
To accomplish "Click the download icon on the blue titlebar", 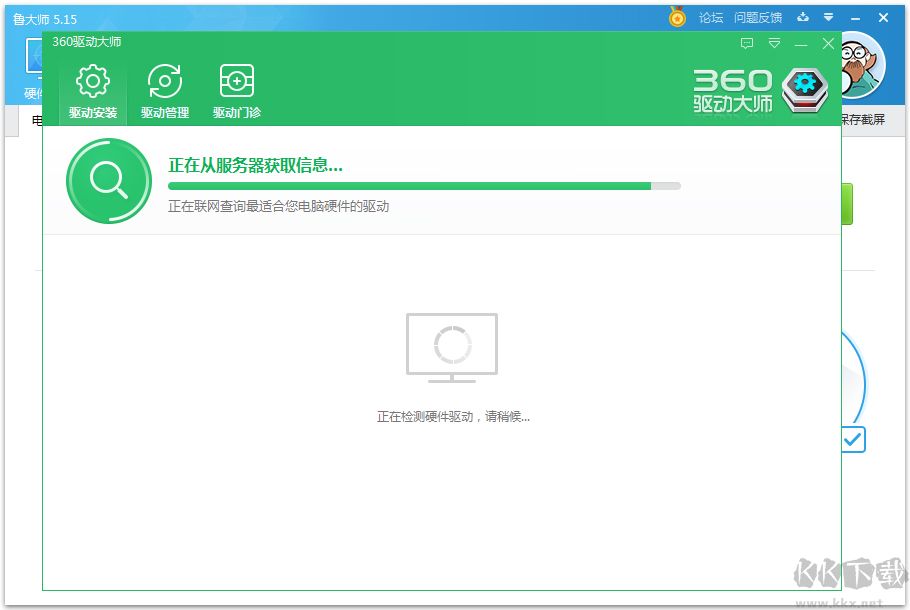I will [803, 17].
